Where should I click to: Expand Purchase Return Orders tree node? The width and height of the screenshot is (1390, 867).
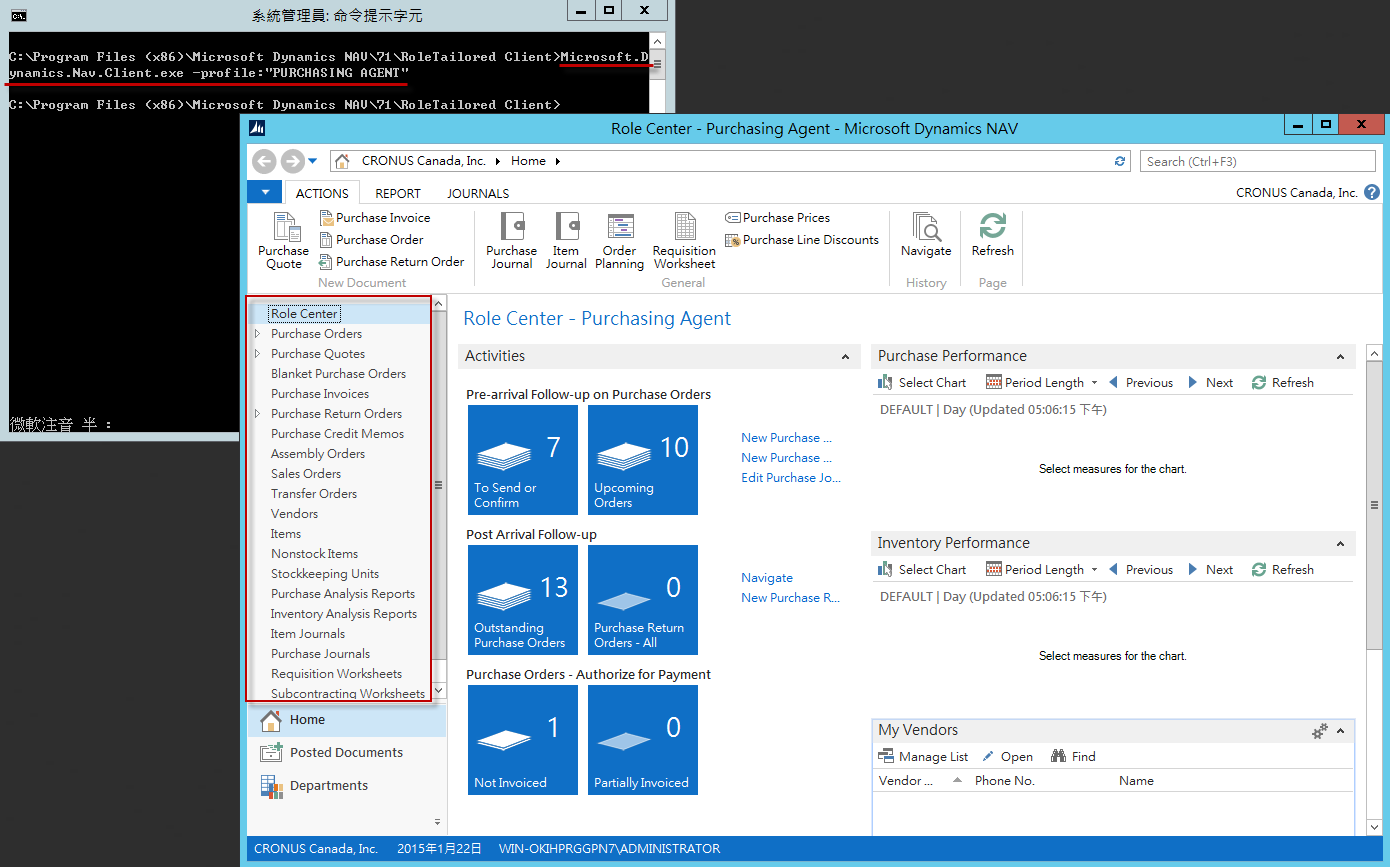257,414
